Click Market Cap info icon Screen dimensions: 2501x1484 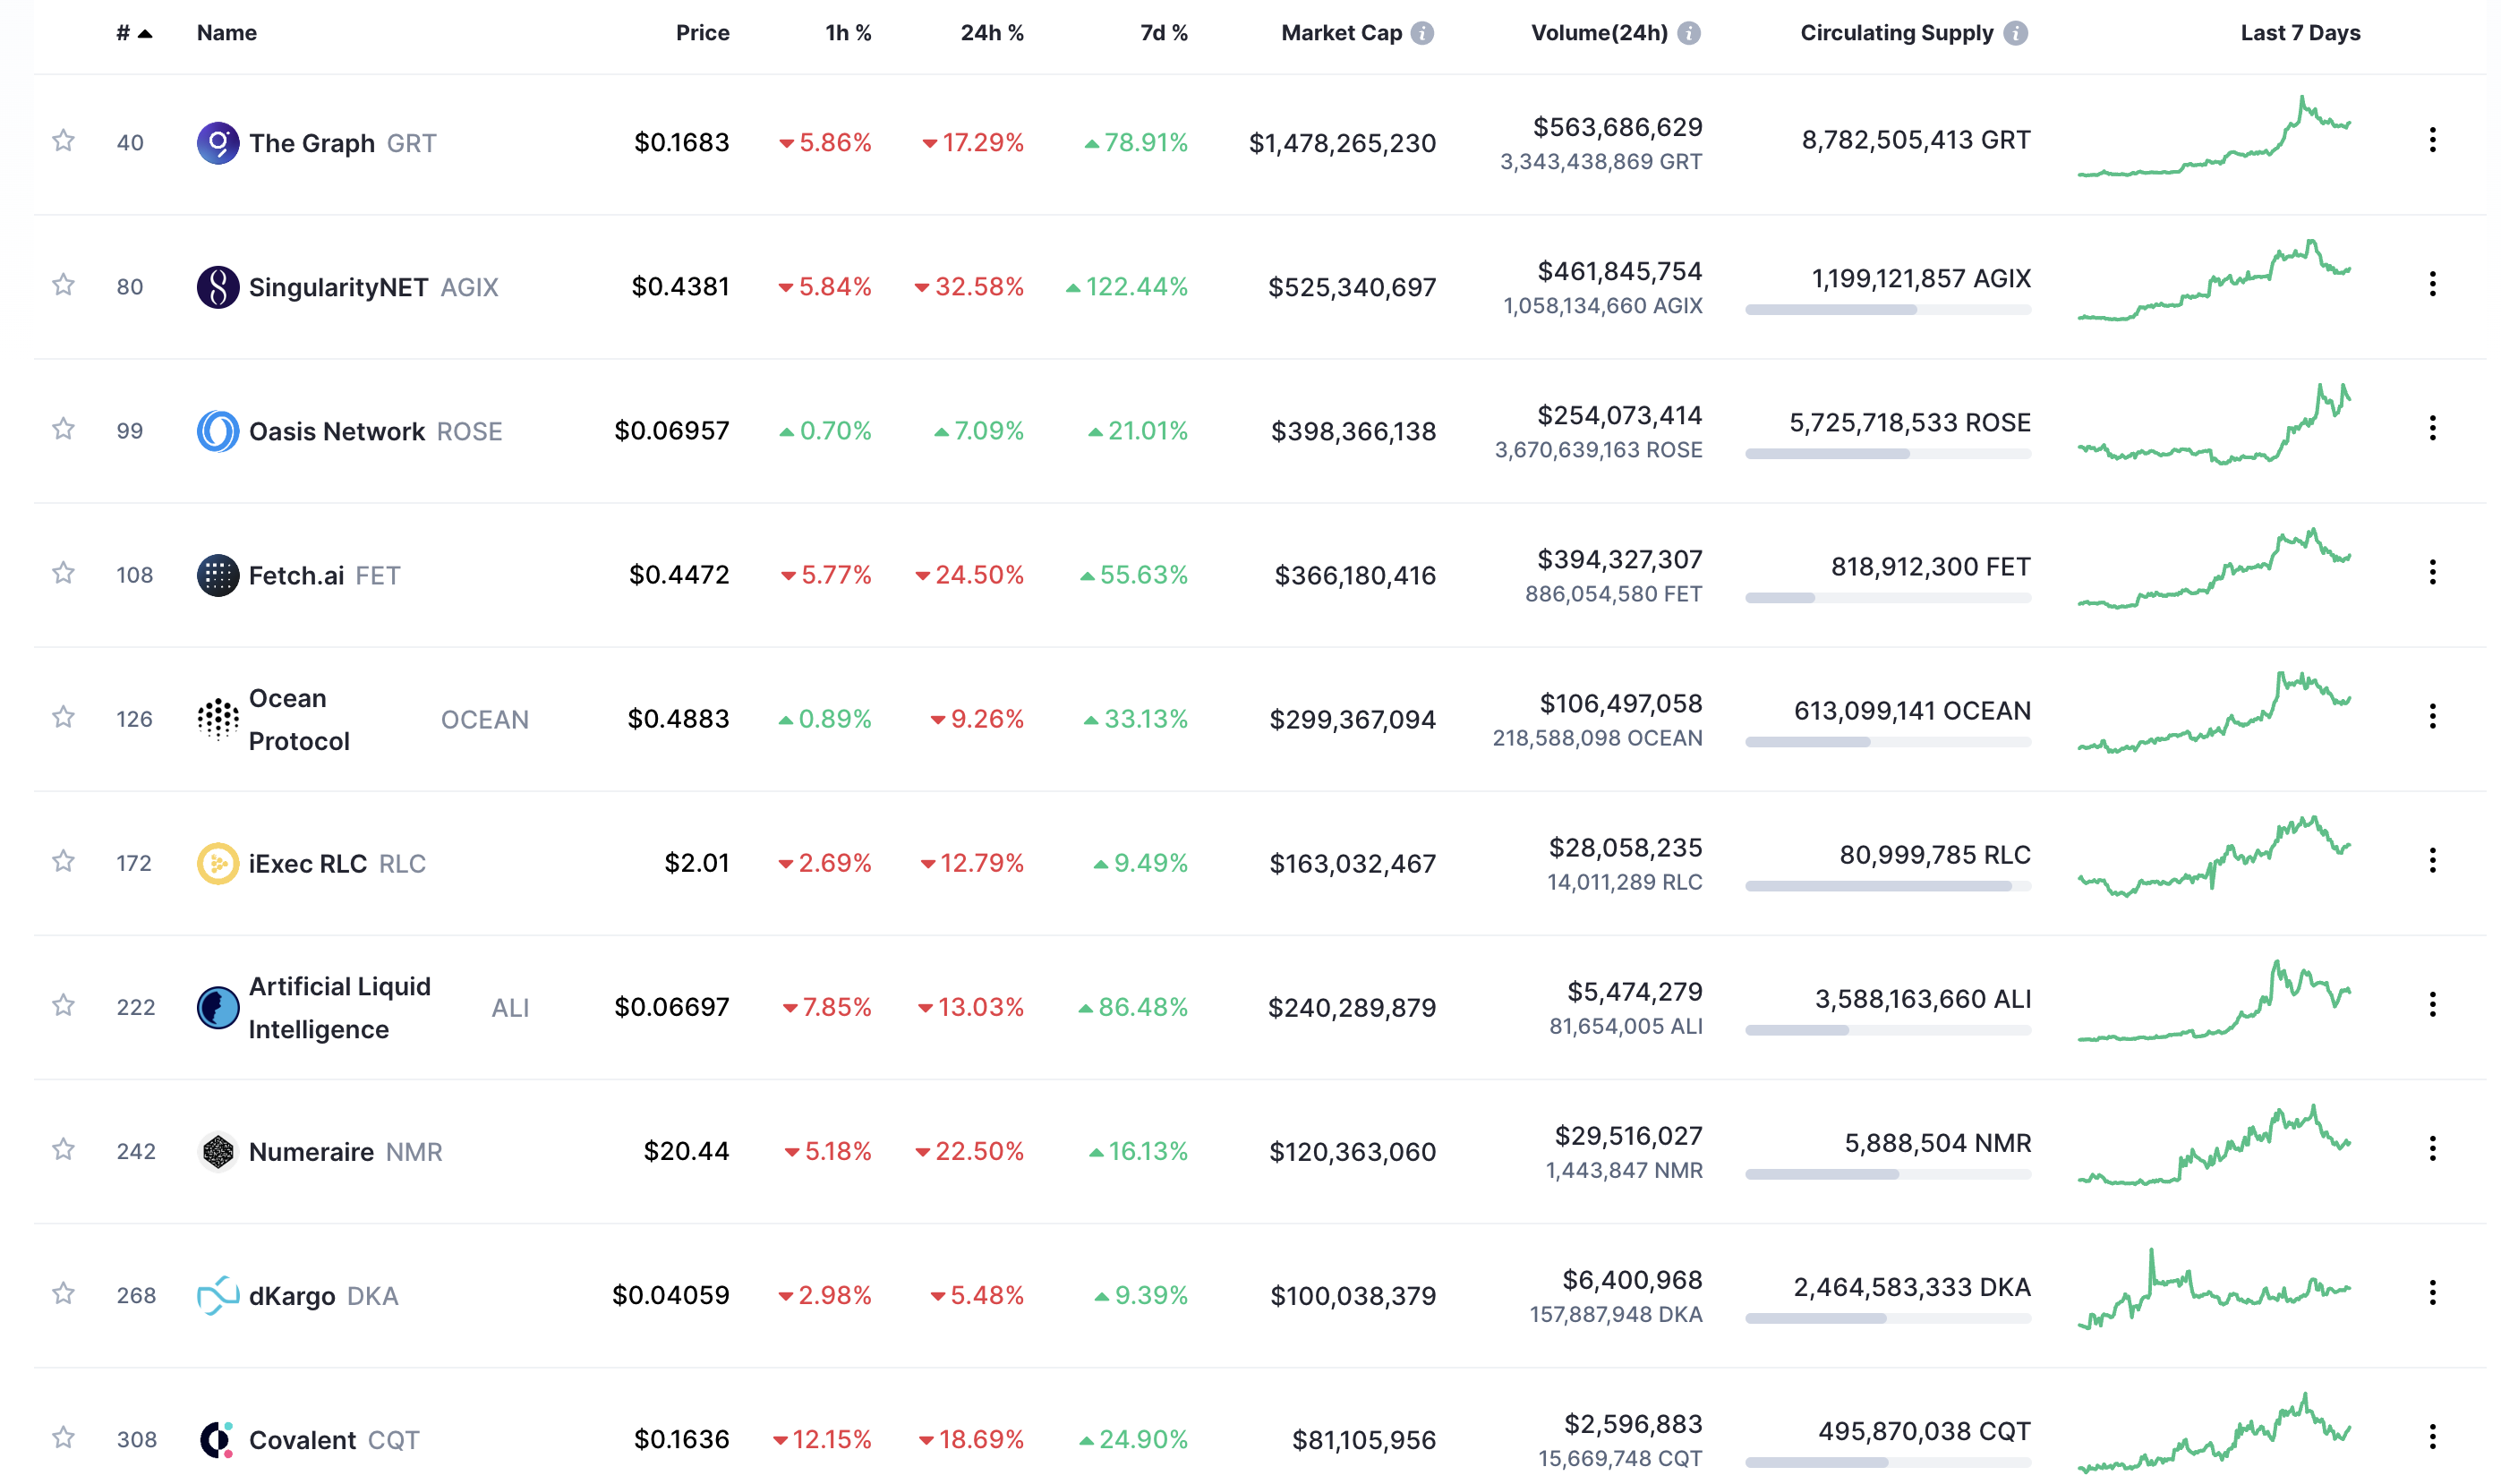1421,33
